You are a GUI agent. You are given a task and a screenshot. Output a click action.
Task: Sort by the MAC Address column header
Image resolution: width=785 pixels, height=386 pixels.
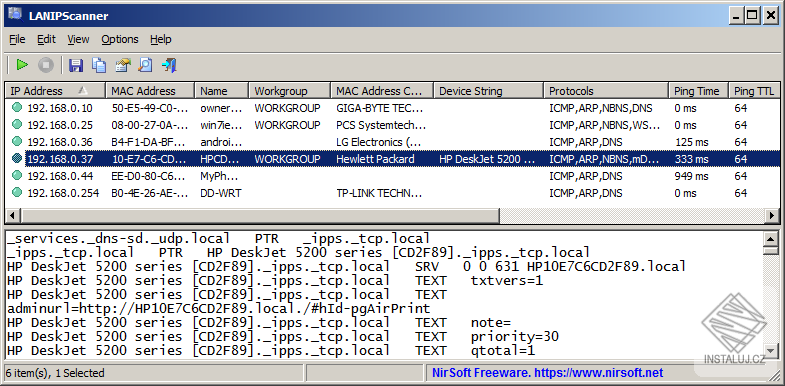150,91
